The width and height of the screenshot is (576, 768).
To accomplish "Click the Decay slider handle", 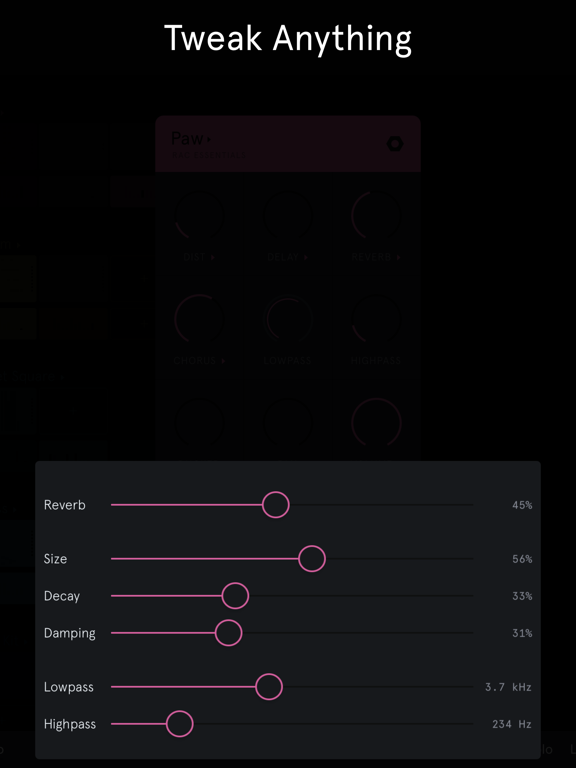I will pos(236,596).
